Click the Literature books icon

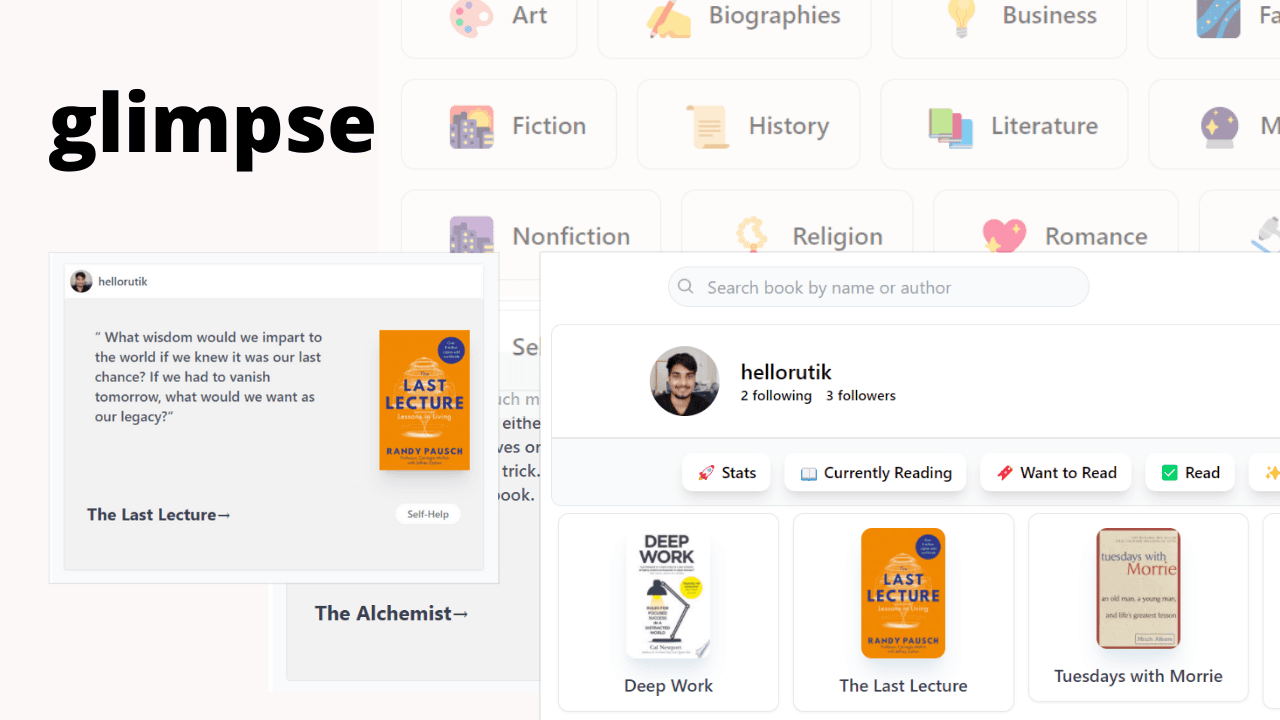coord(950,127)
